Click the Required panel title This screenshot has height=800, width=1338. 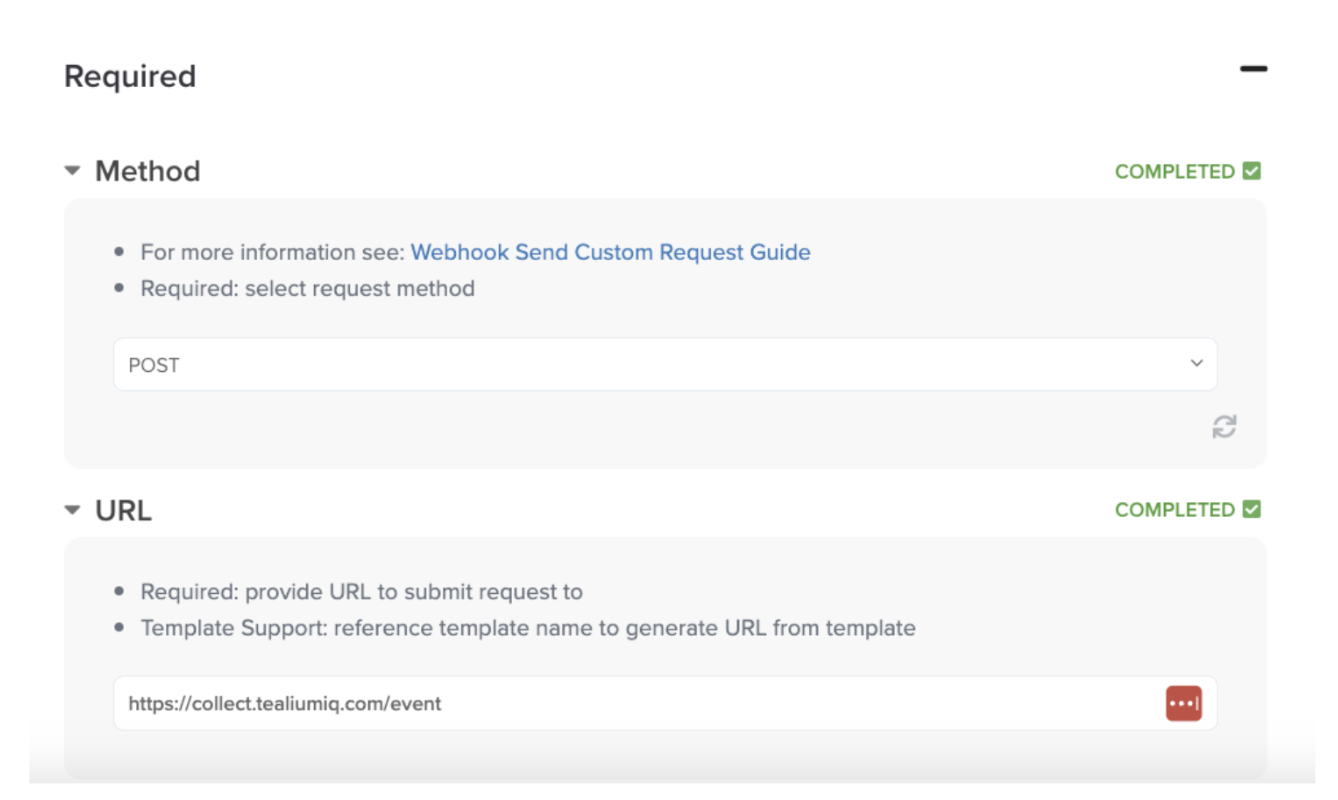pyautogui.click(x=130, y=77)
